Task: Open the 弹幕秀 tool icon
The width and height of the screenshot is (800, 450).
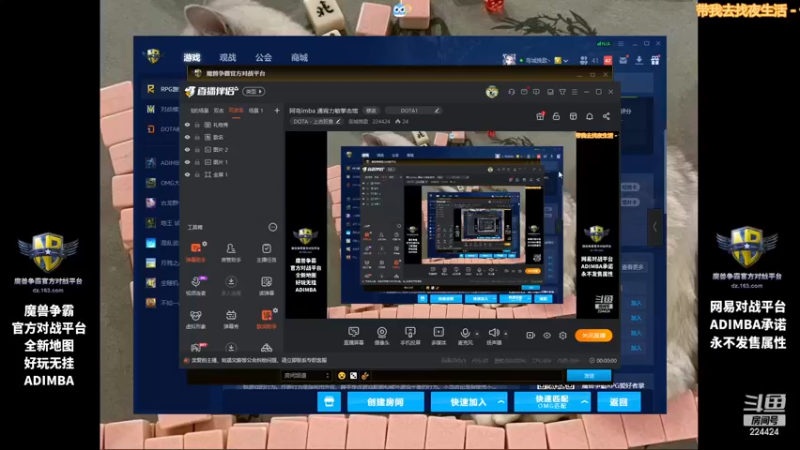Action: tap(231, 319)
